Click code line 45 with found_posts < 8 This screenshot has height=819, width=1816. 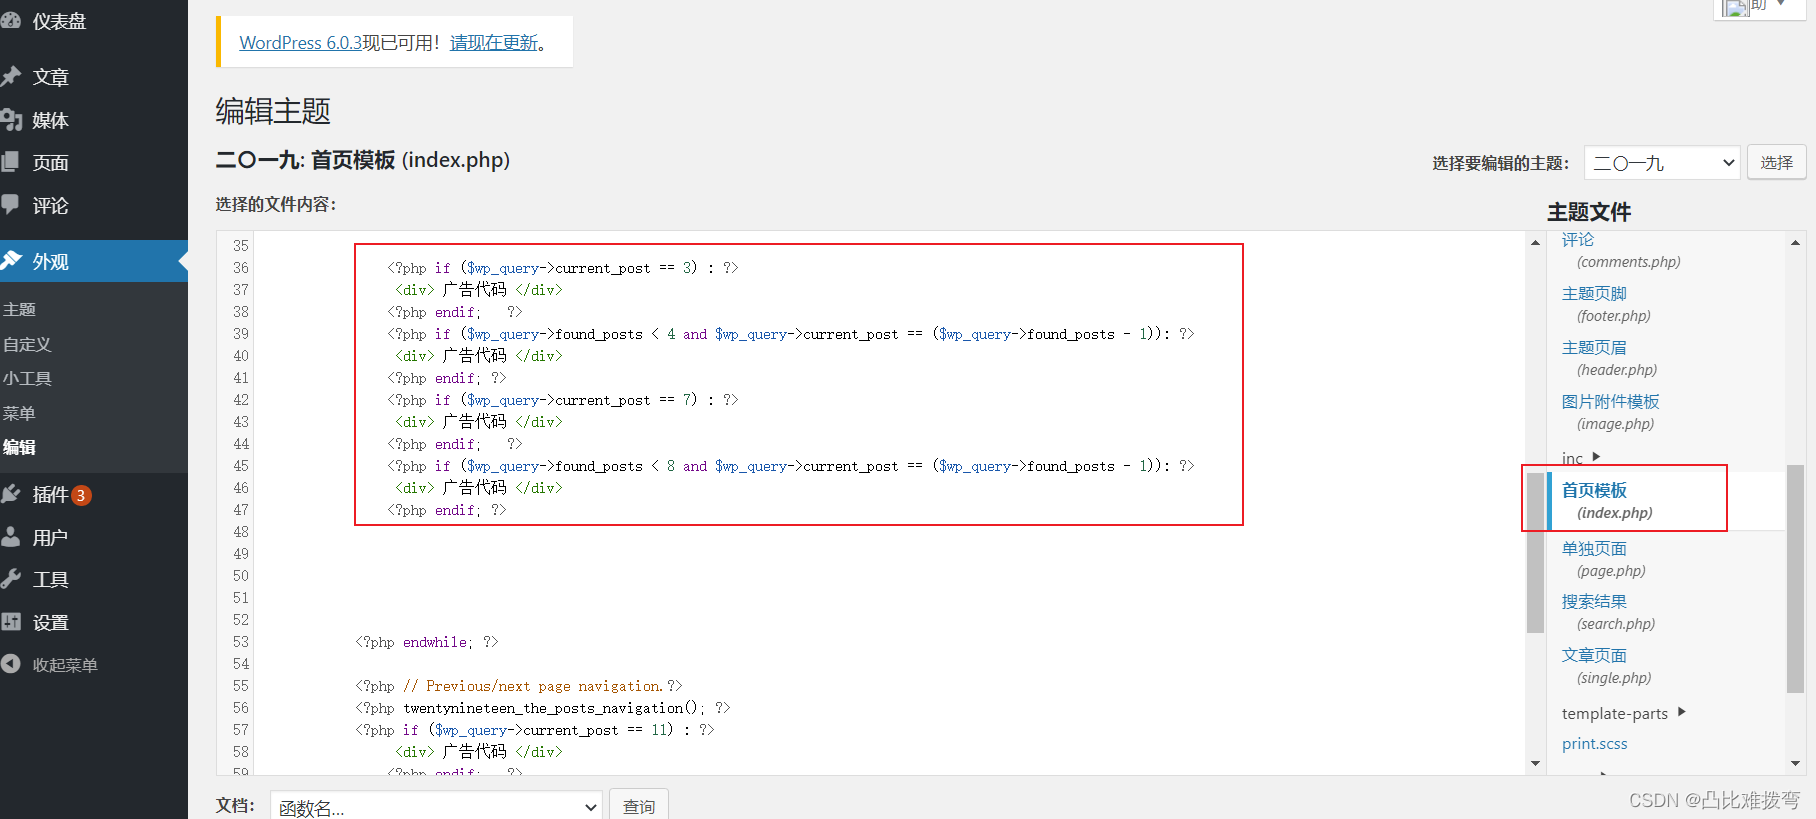790,466
